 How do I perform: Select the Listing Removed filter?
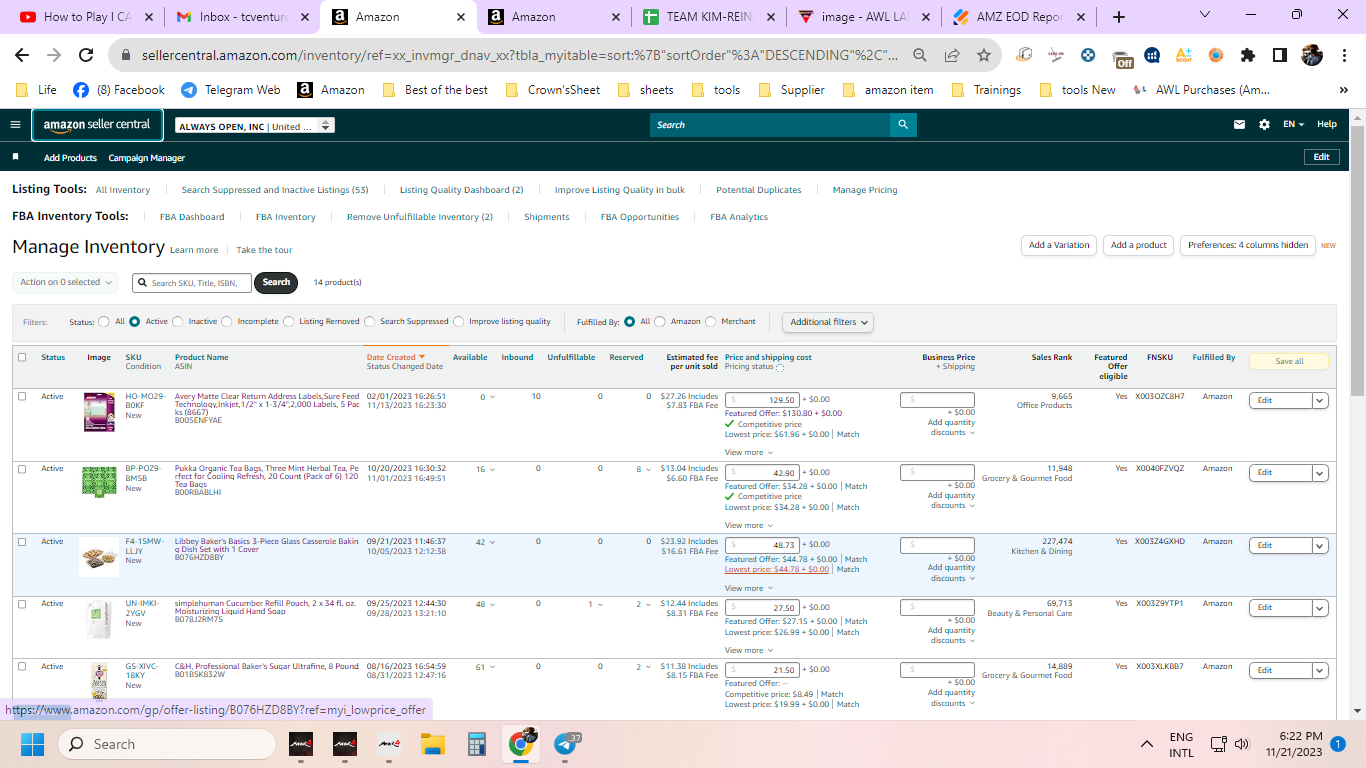(289, 322)
